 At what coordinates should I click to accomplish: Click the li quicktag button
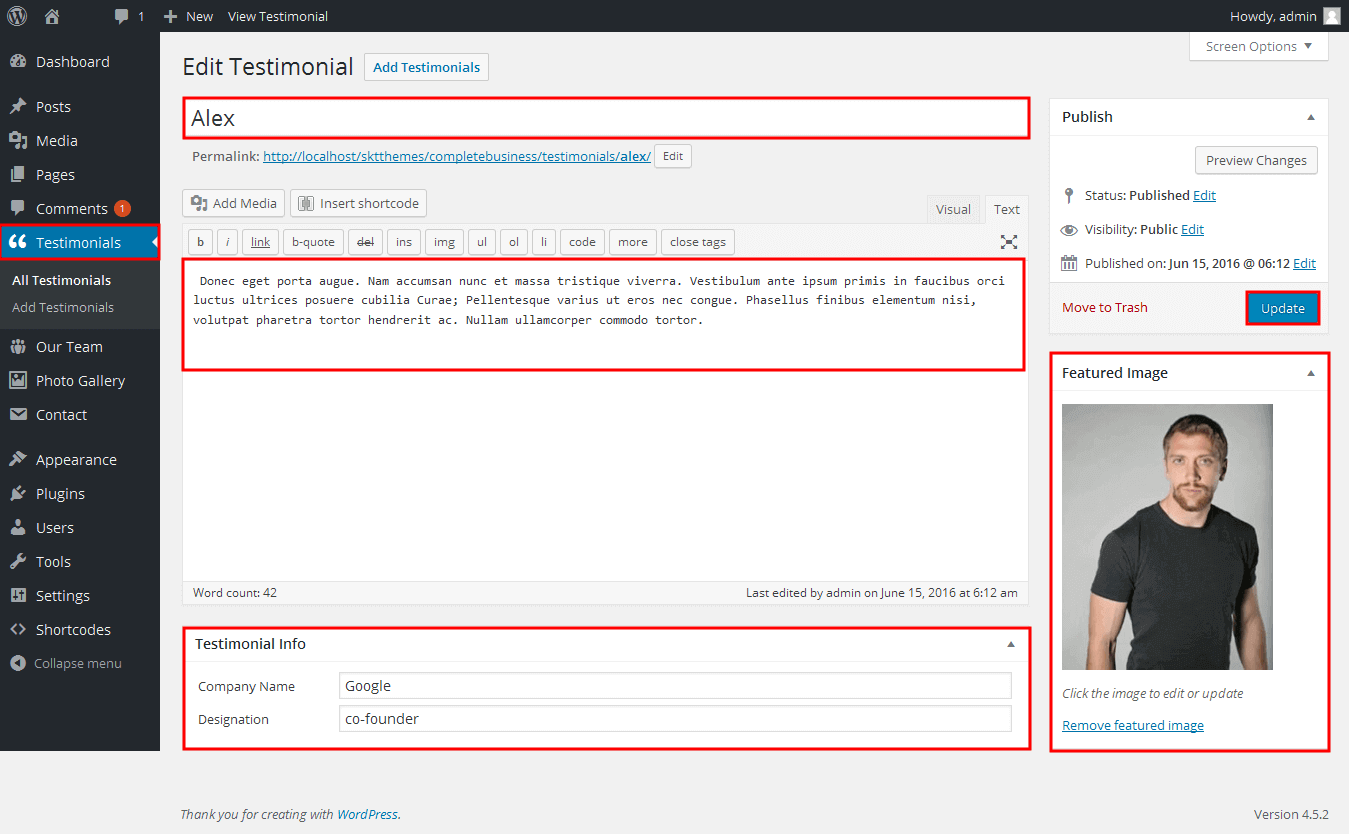(544, 242)
